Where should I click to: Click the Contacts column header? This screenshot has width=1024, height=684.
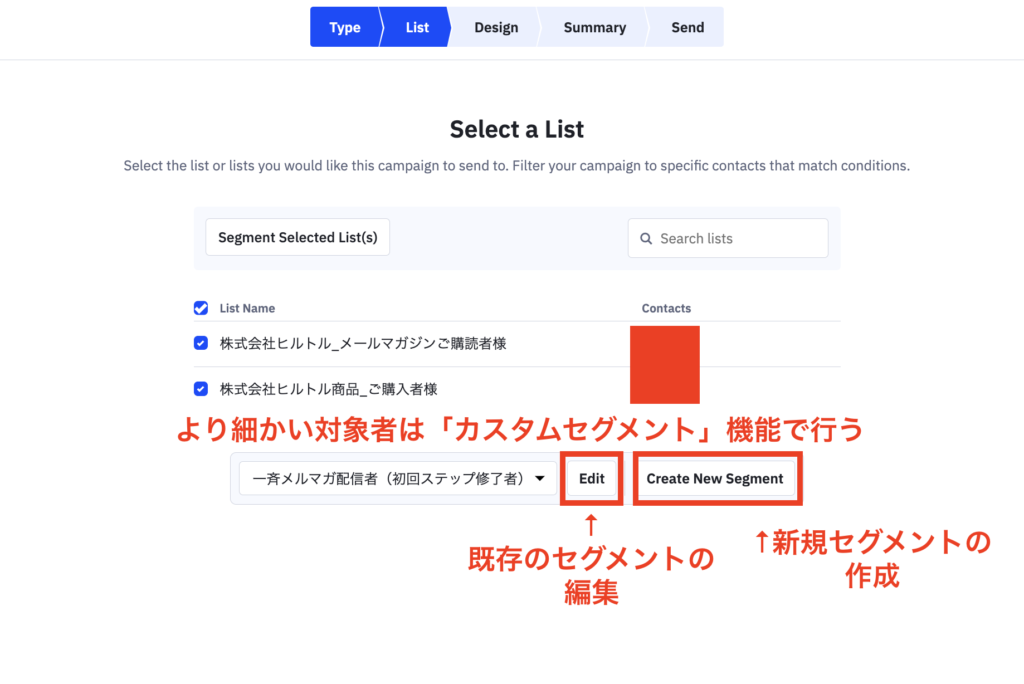tap(666, 308)
